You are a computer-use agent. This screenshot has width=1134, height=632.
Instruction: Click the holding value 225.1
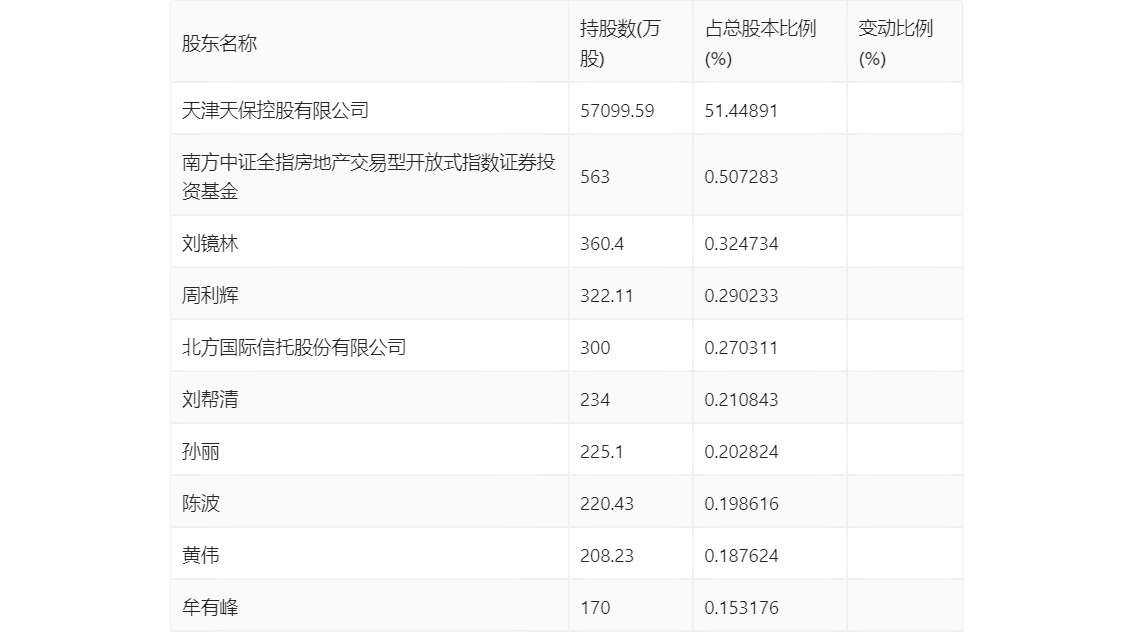click(x=602, y=452)
